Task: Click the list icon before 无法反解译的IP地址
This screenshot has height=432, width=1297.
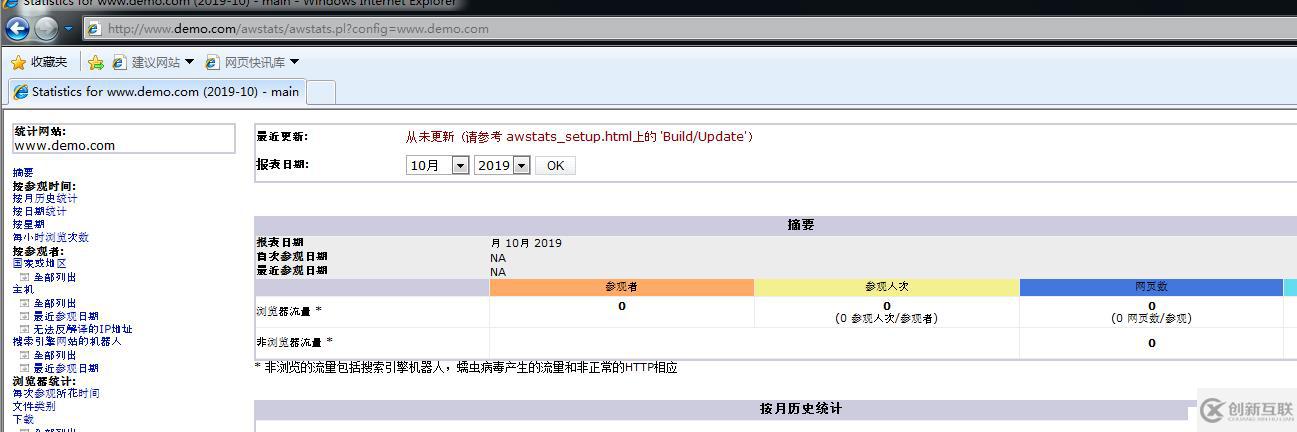Action: [25, 329]
